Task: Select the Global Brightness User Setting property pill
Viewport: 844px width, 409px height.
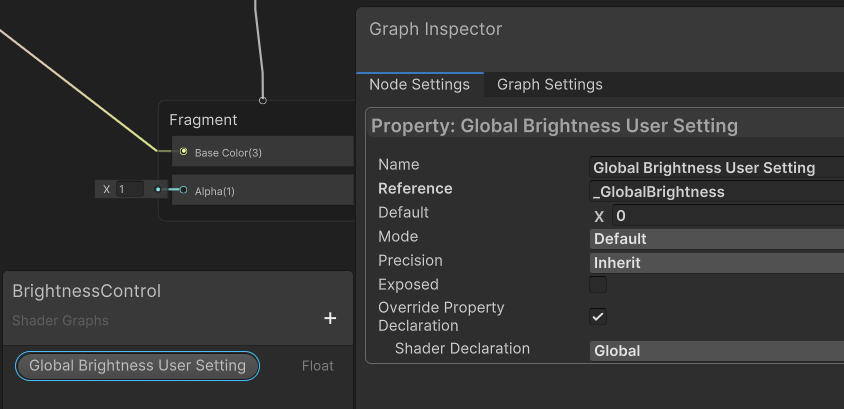Action: [x=137, y=366]
